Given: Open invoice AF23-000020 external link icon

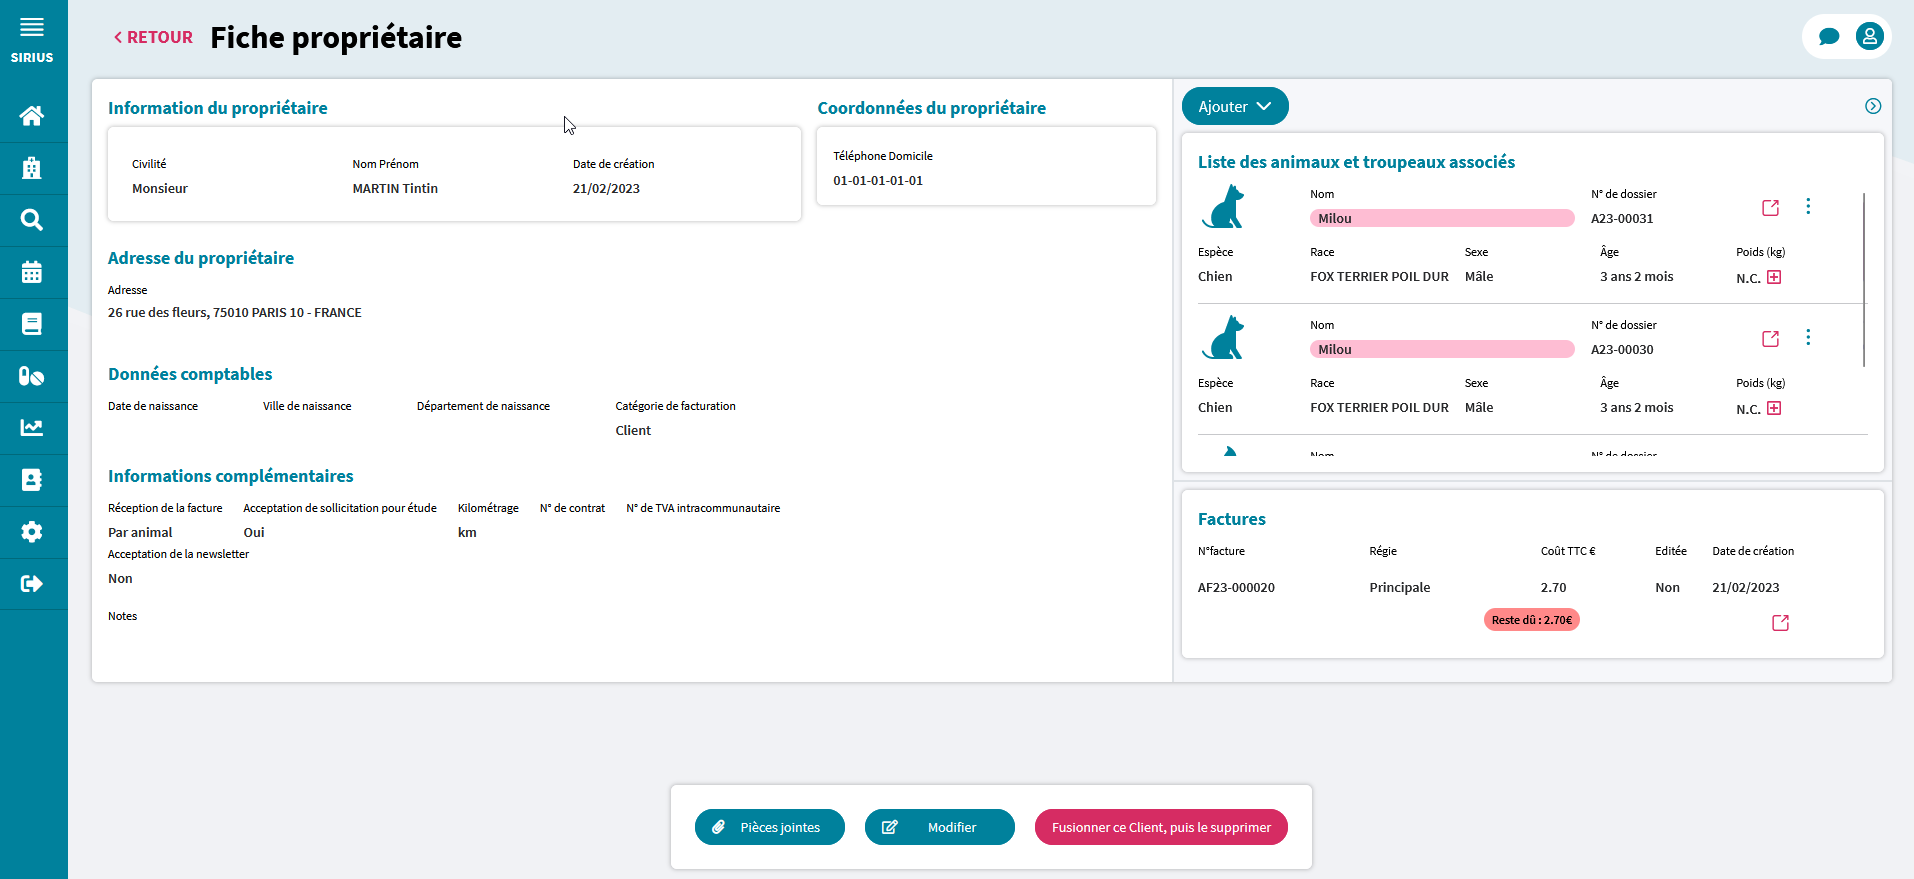Looking at the screenshot, I should pyautogui.click(x=1781, y=623).
